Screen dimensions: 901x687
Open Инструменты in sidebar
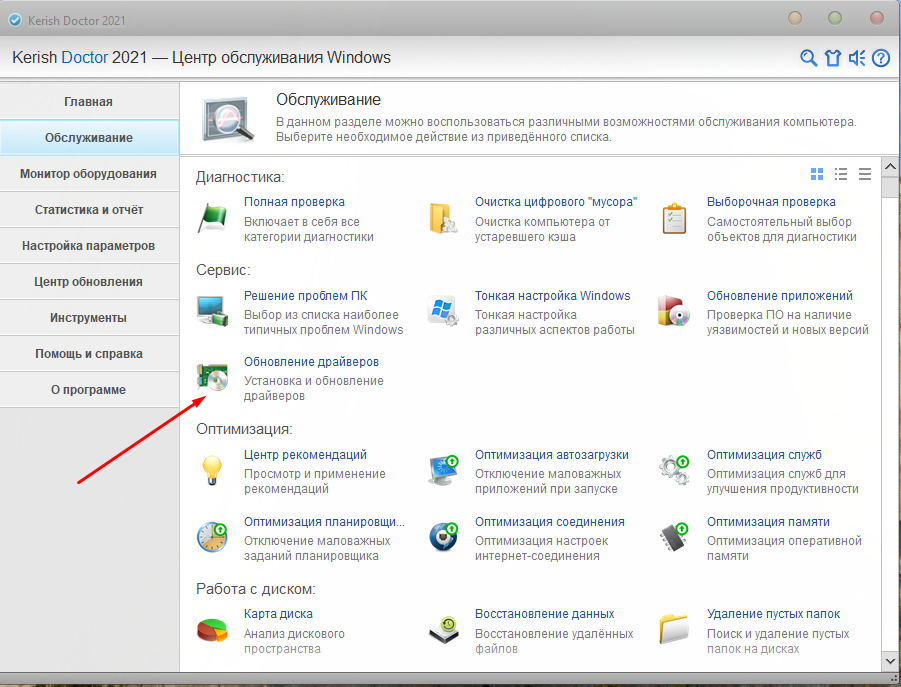[x=89, y=318]
